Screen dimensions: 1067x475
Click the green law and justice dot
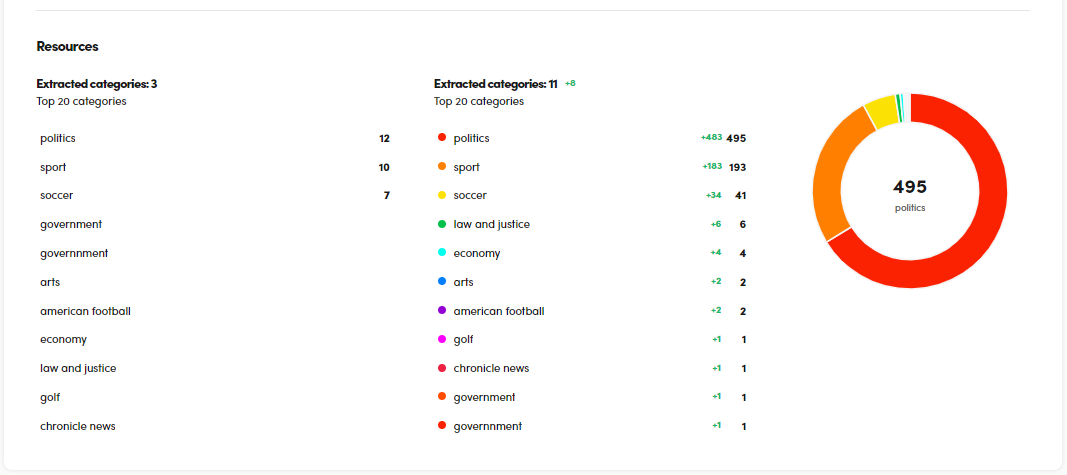coord(442,224)
